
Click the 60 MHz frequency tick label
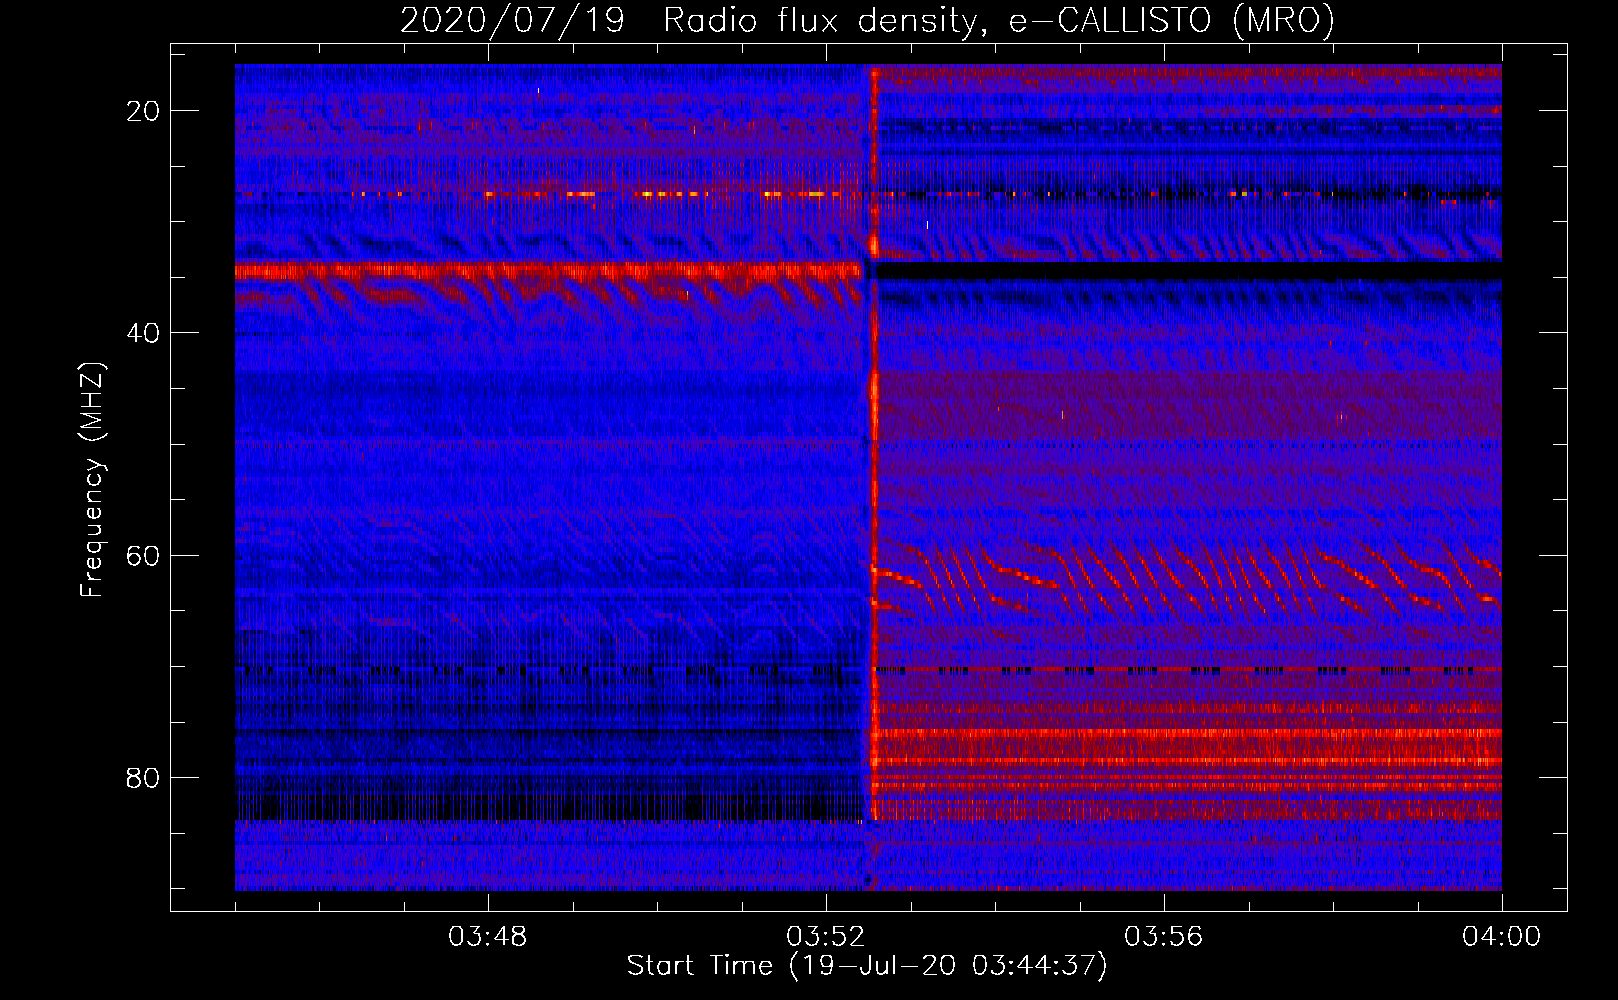click(144, 555)
